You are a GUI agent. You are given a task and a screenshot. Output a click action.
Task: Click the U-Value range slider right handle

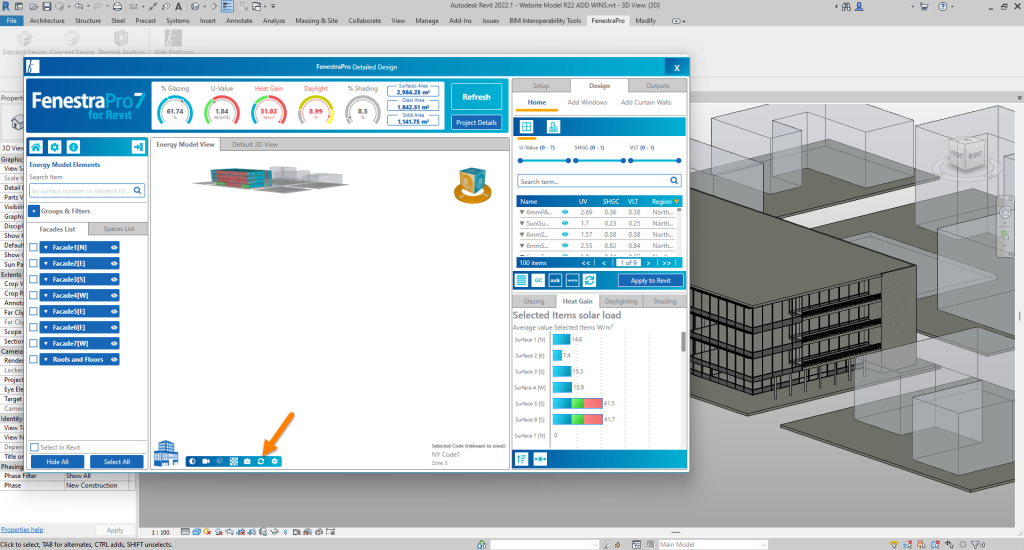coord(568,160)
